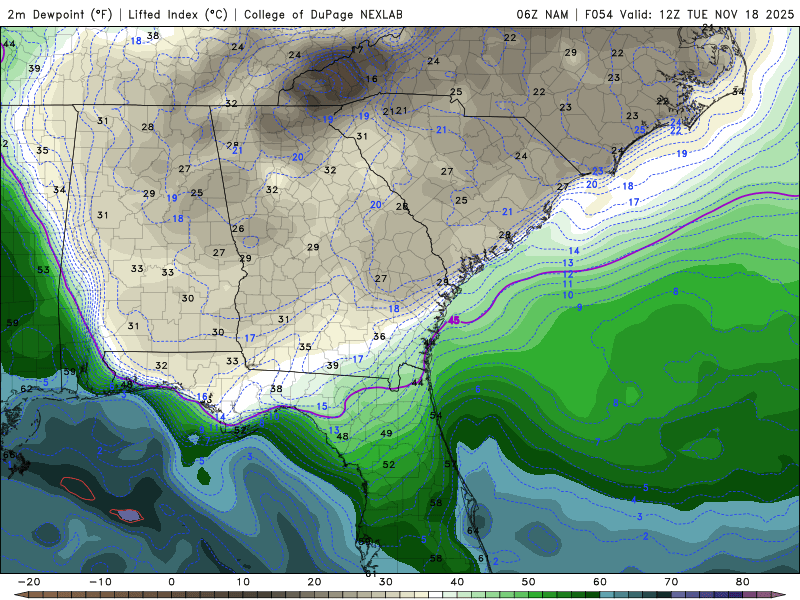Click the '-10' label on the color scale
Screen dimensions: 800x600
(100, 582)
